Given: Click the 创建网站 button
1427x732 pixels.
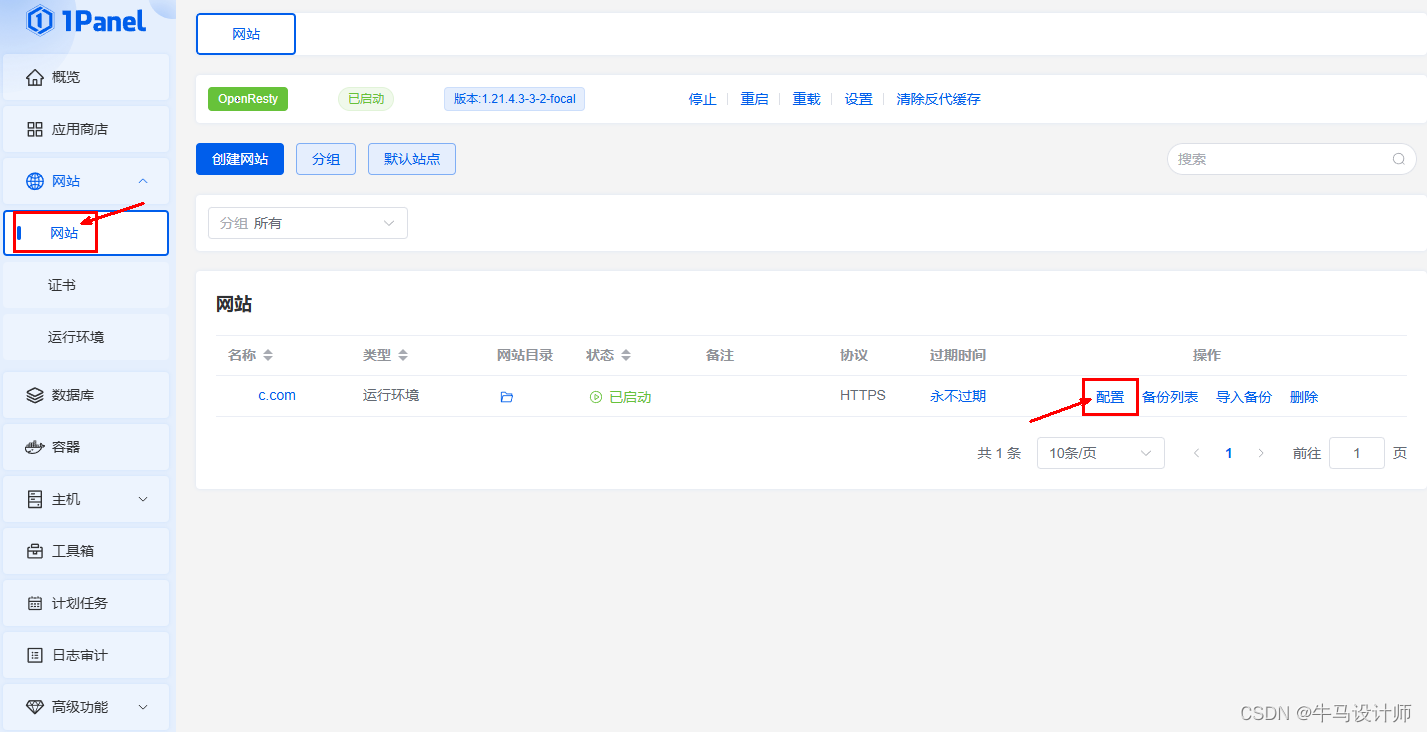Looking at the screenshot, I should (x=239, y=158).
